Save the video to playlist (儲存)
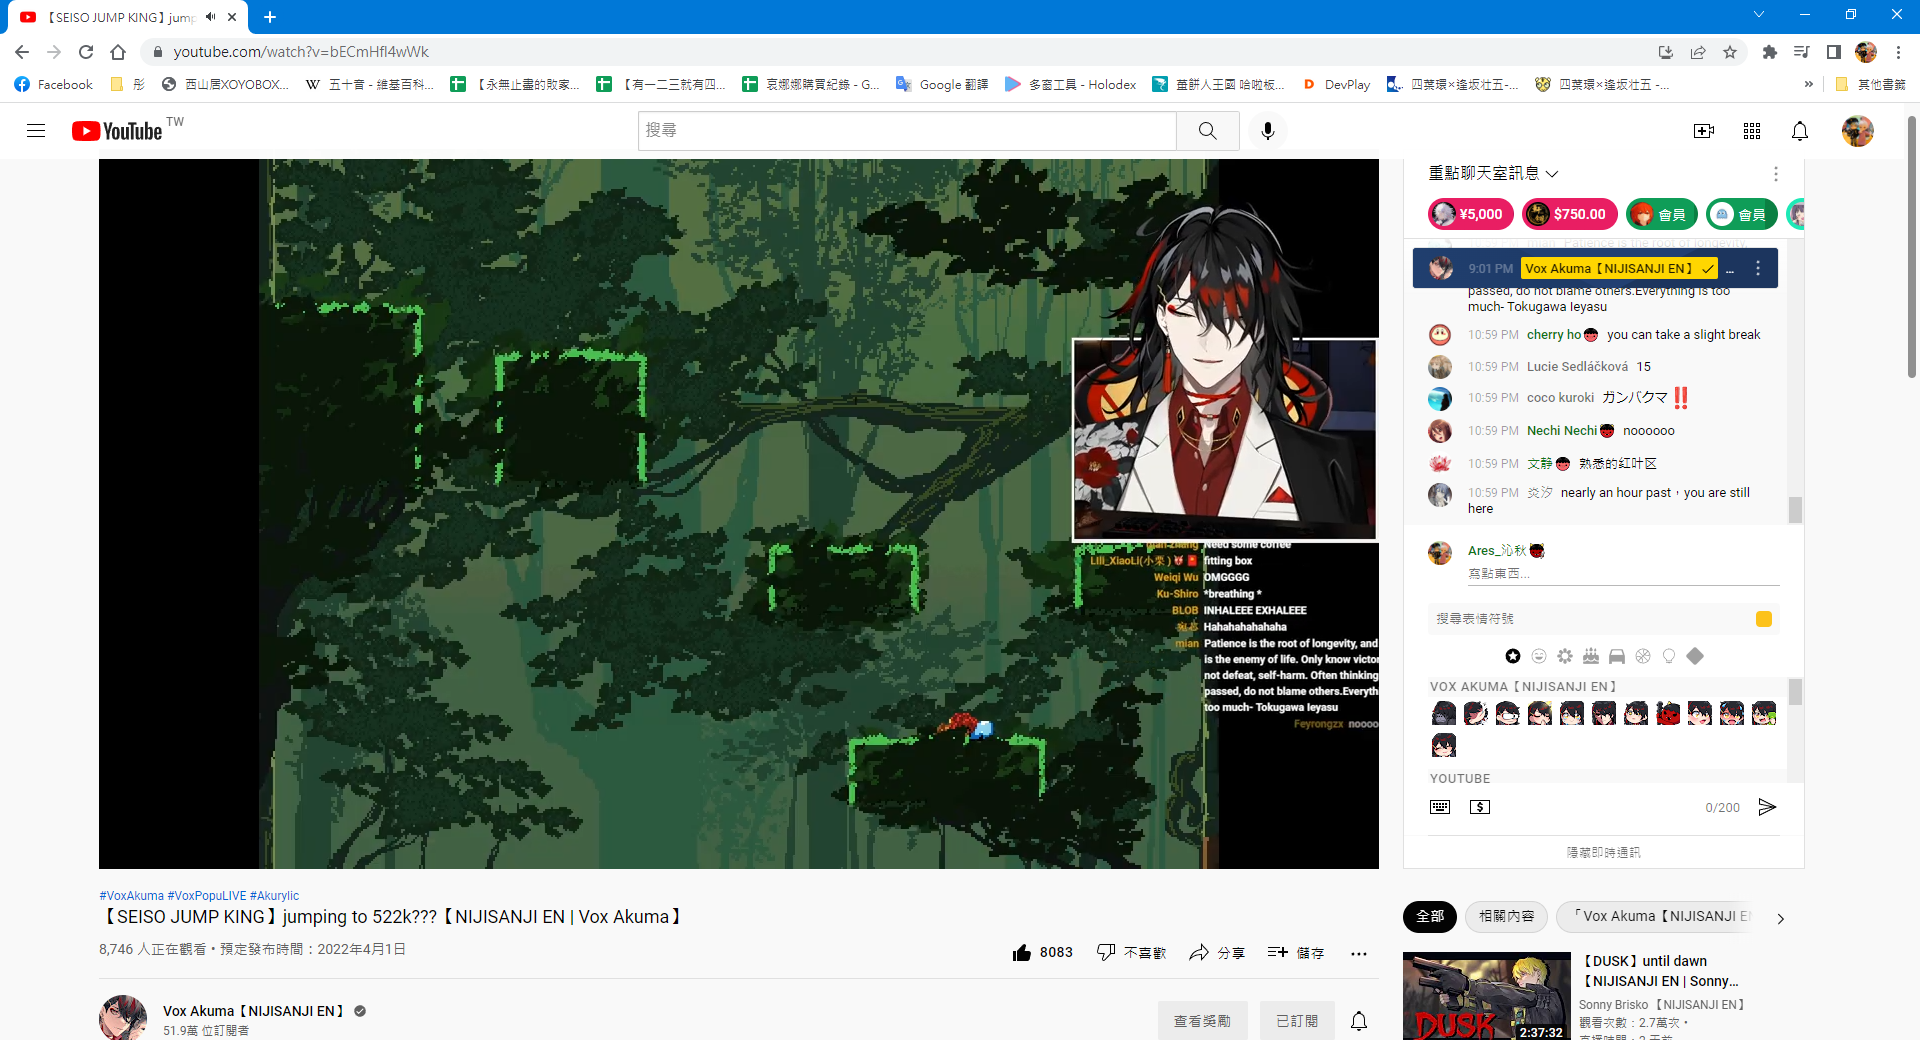The width and height of the screenshot is (1920, 1040). pos(1296,953)
